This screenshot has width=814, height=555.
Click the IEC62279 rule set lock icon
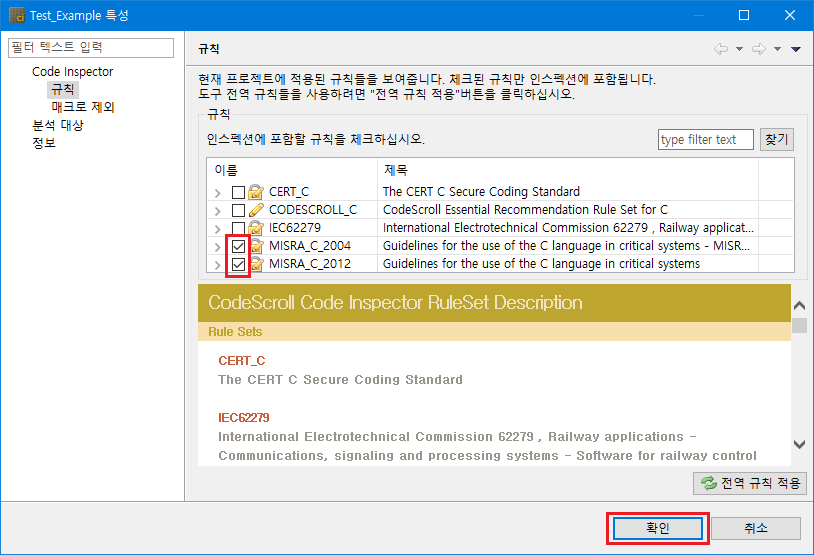(x=255, y=228)
